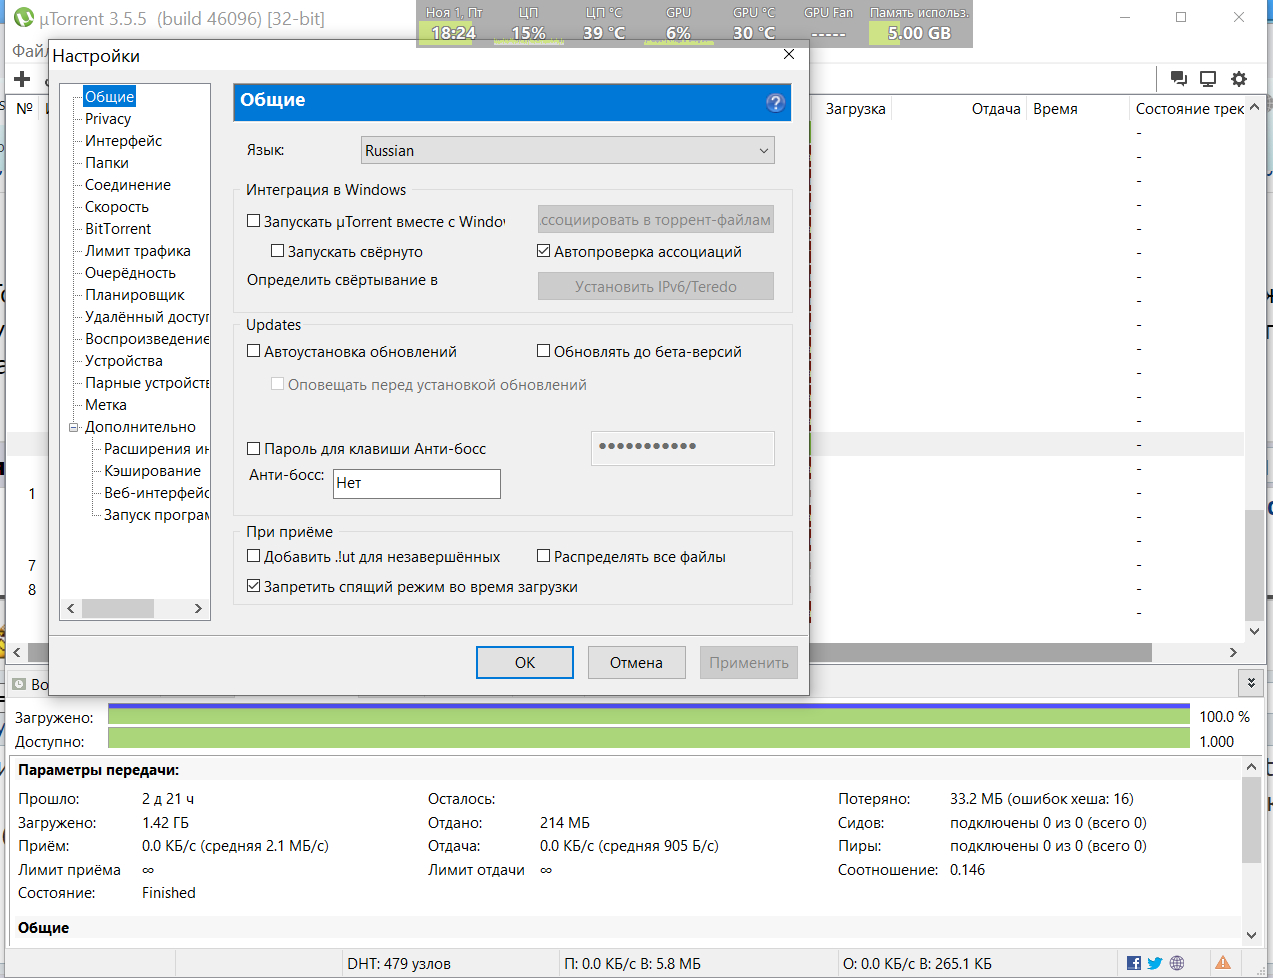This screenshot has width=1273, height=978.
Task: Click Применить button
Action: click(749, 662)
